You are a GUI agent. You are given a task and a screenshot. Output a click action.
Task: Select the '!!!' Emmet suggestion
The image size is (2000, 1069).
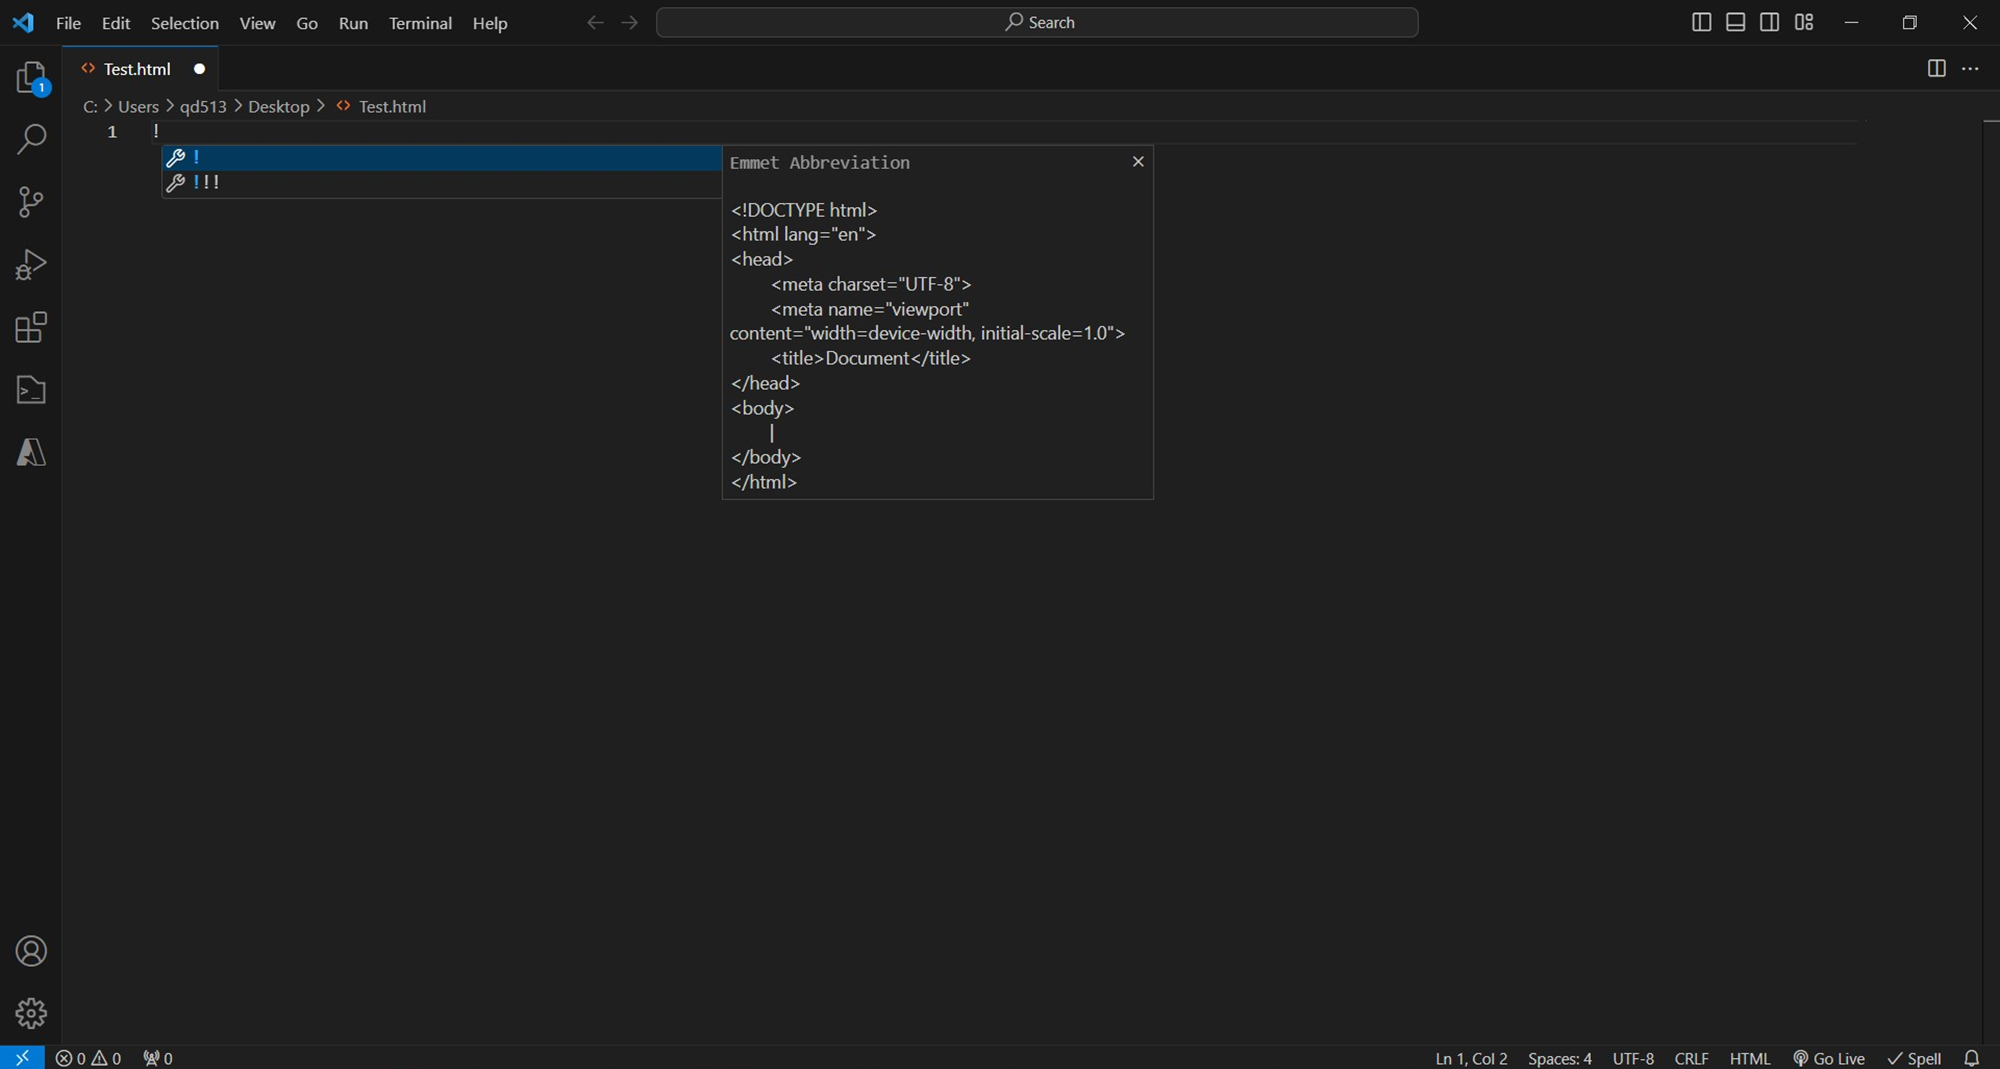tap(441, 183)
